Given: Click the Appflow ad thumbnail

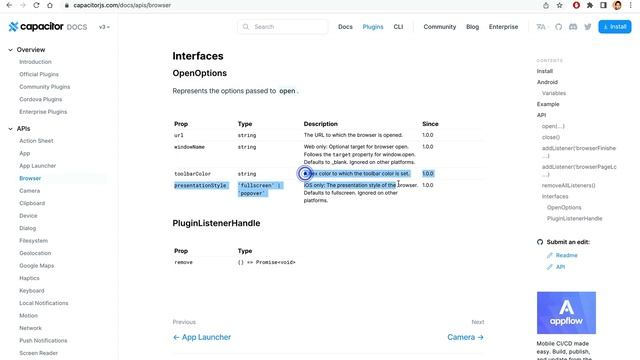Looking at the screenshot, I should tap(566, 313).
